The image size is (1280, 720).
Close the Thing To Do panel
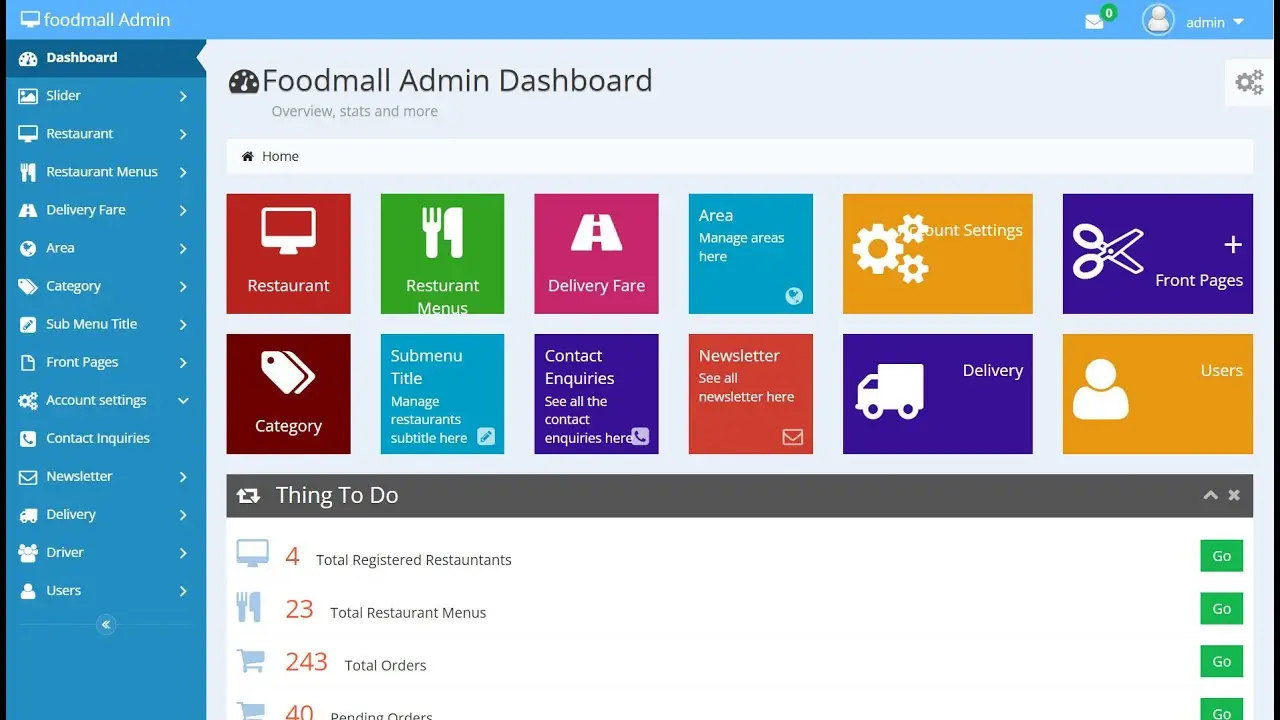(1234, 495)
